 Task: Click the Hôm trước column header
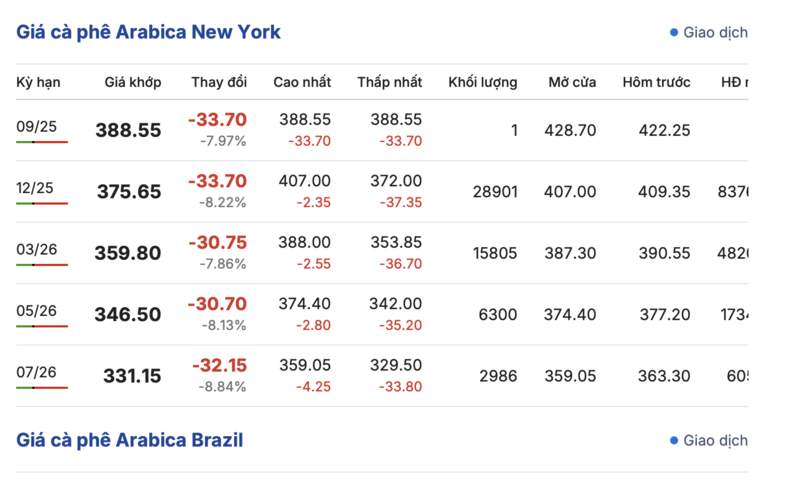point(656,82)
